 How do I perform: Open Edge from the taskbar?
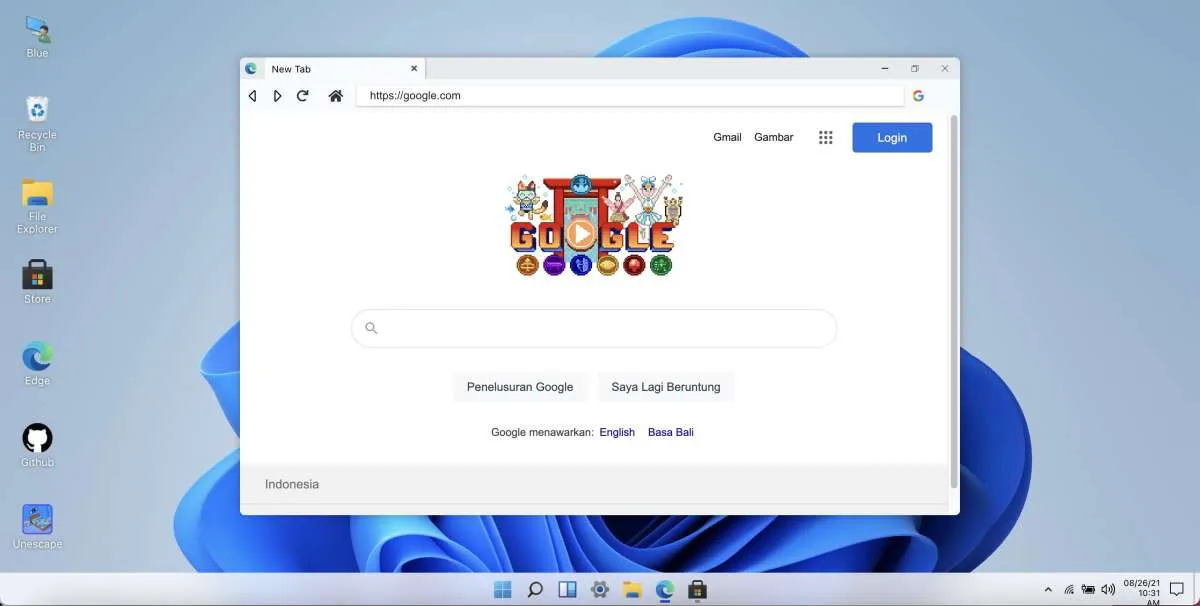tap(664, 589)
